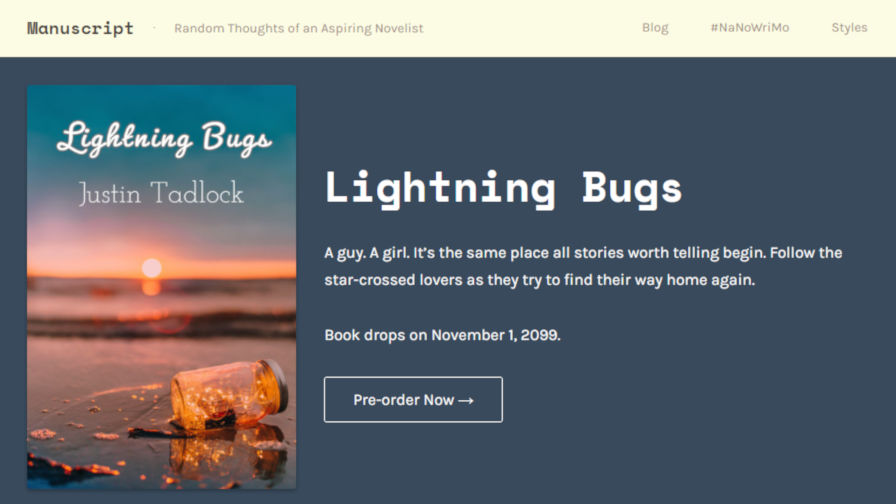The image size is (896, 504).
Task: Click the script Lightning Bugs title on the cover
Action: [x=163, y=139]
